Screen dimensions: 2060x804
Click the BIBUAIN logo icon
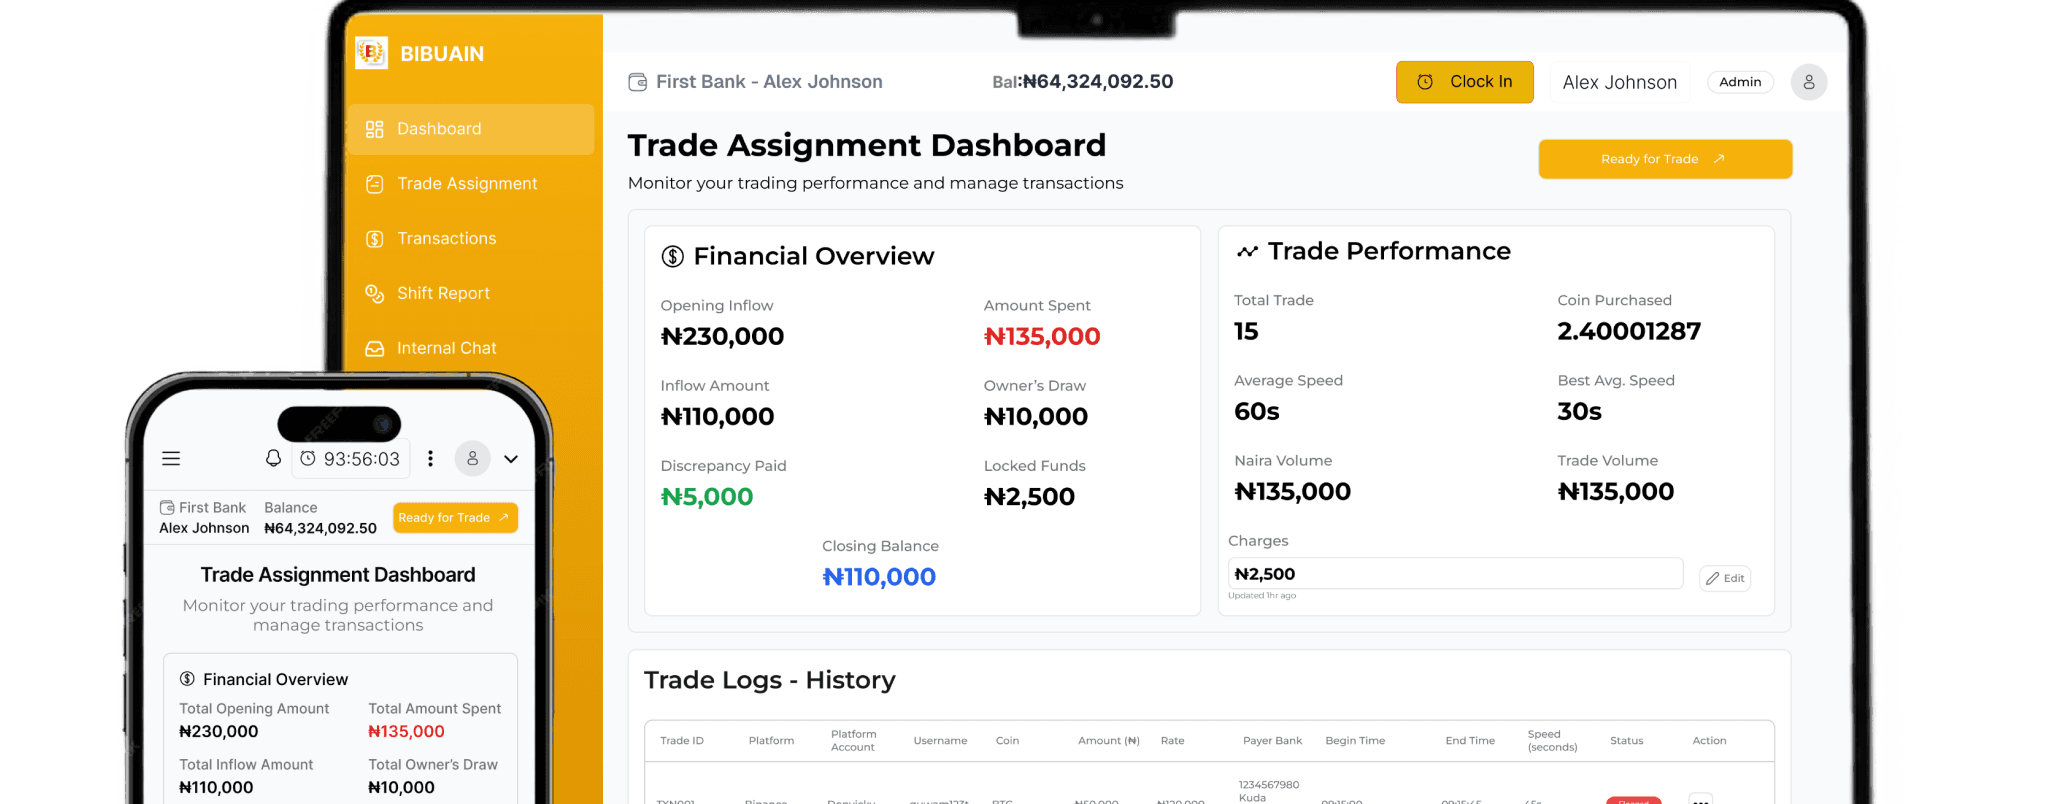coord(371,53)
